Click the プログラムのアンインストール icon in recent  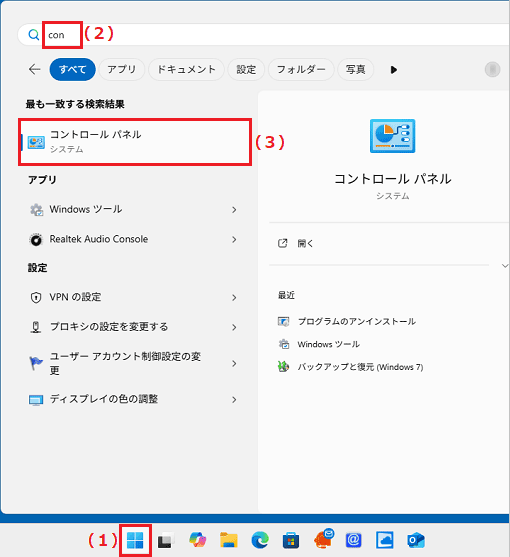(x=283, y=321)
